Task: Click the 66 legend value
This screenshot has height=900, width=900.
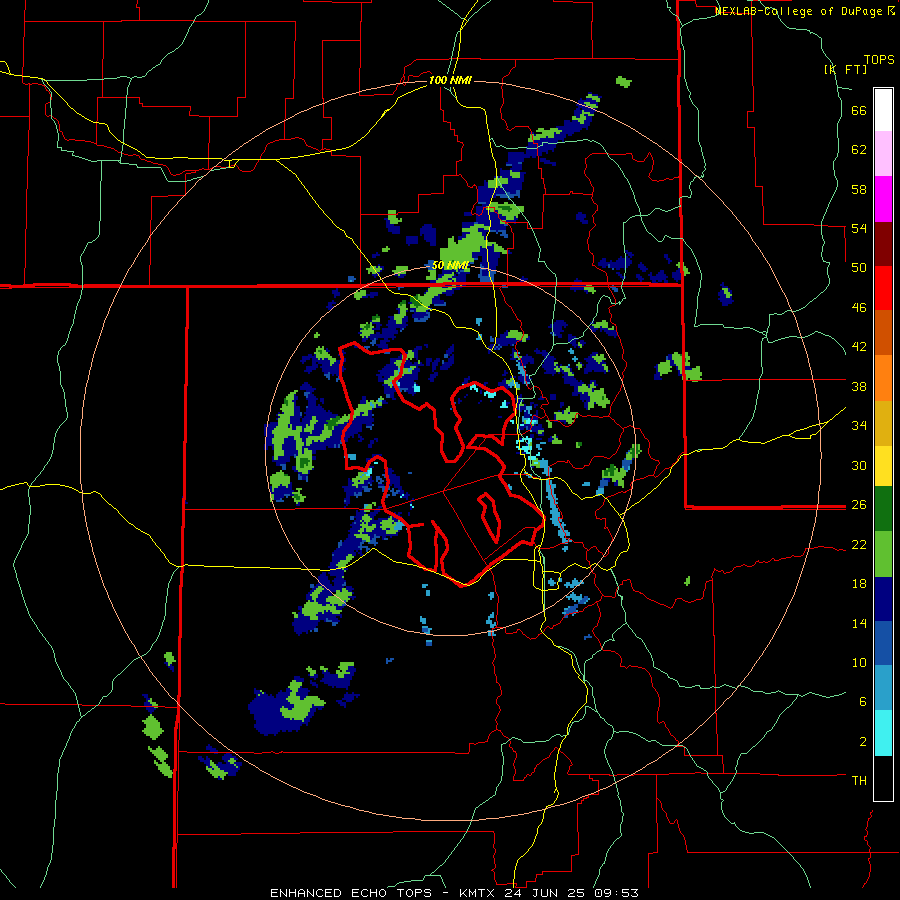Action: click(859, 111)
